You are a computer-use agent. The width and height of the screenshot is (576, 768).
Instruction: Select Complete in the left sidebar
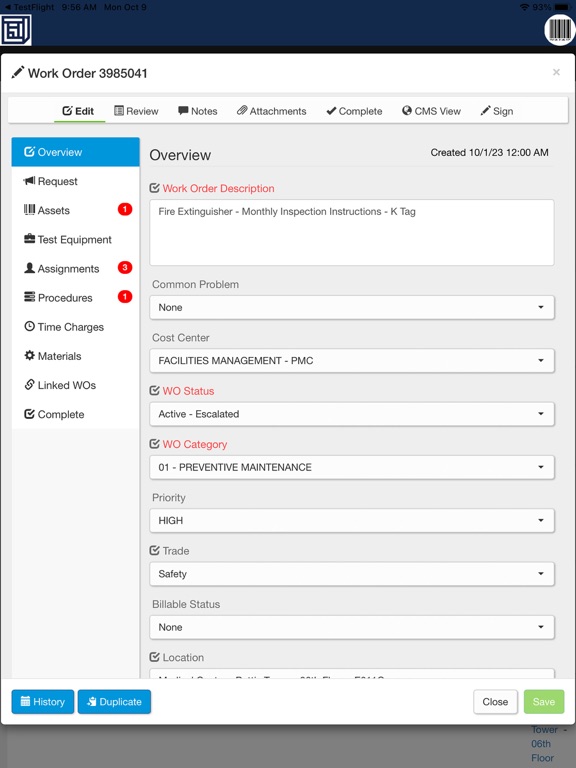[75, 414]
